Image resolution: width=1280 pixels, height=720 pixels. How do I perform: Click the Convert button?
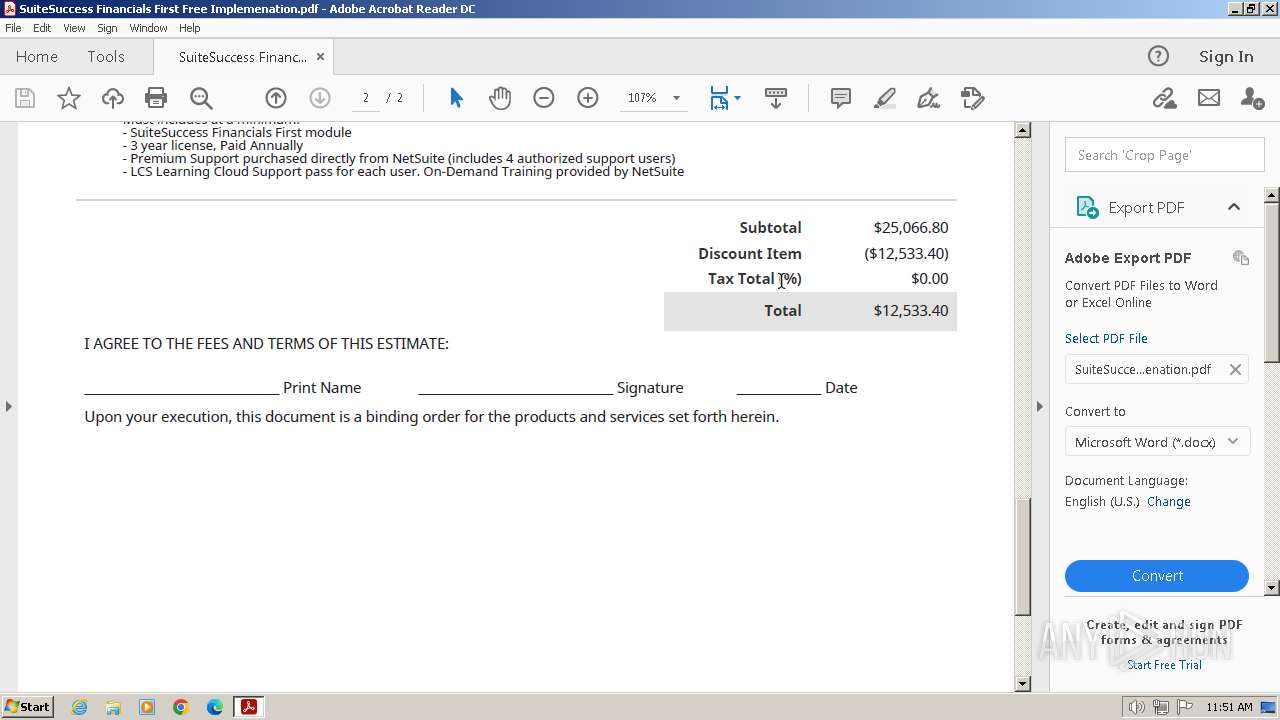(x=1157, y=576)
